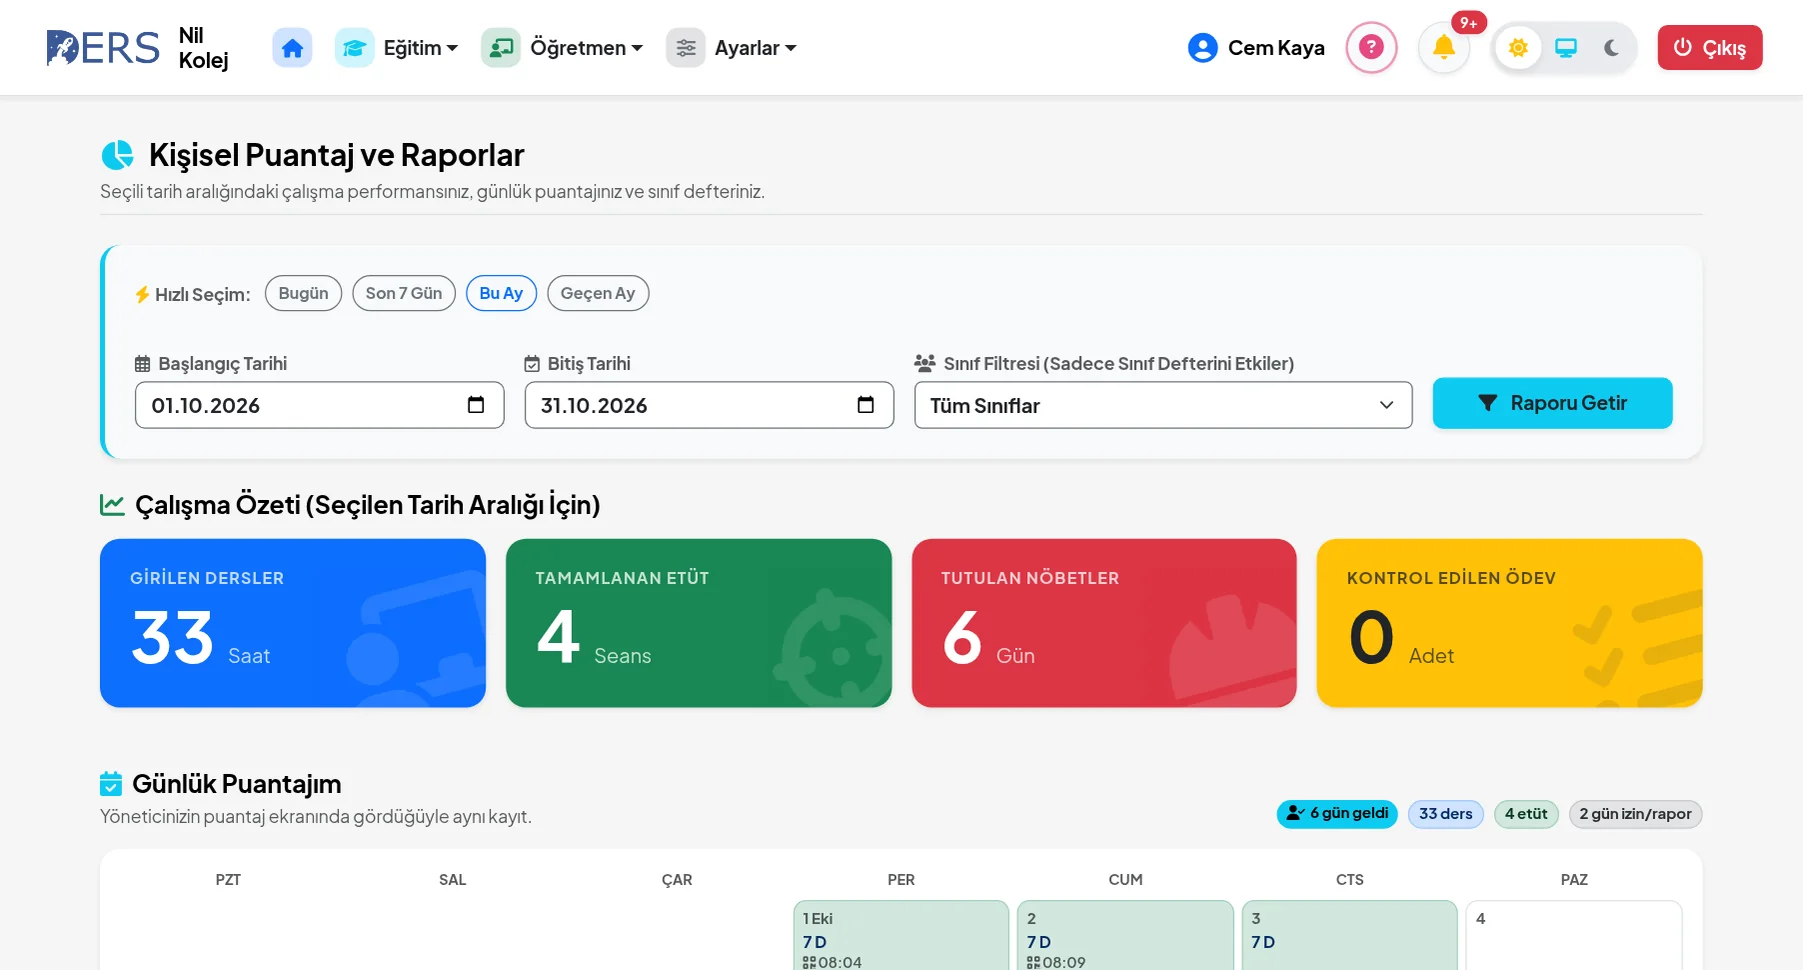Image resolution: width=1803 pixels, height=970 pixels.
Task: Select the Bugün quick filter
Action: 303,293
